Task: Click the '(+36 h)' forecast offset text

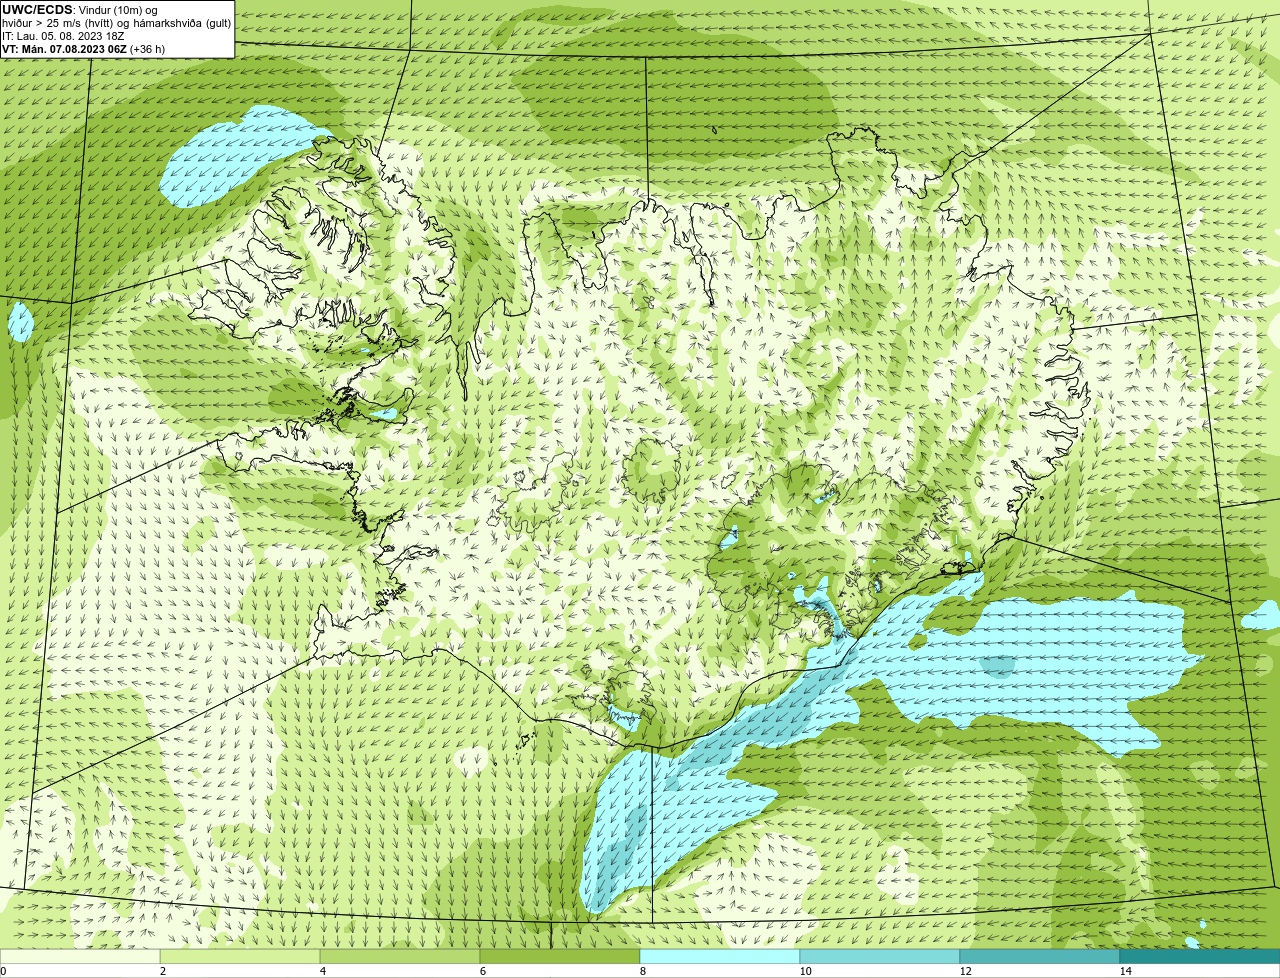Action: point(148,49)
